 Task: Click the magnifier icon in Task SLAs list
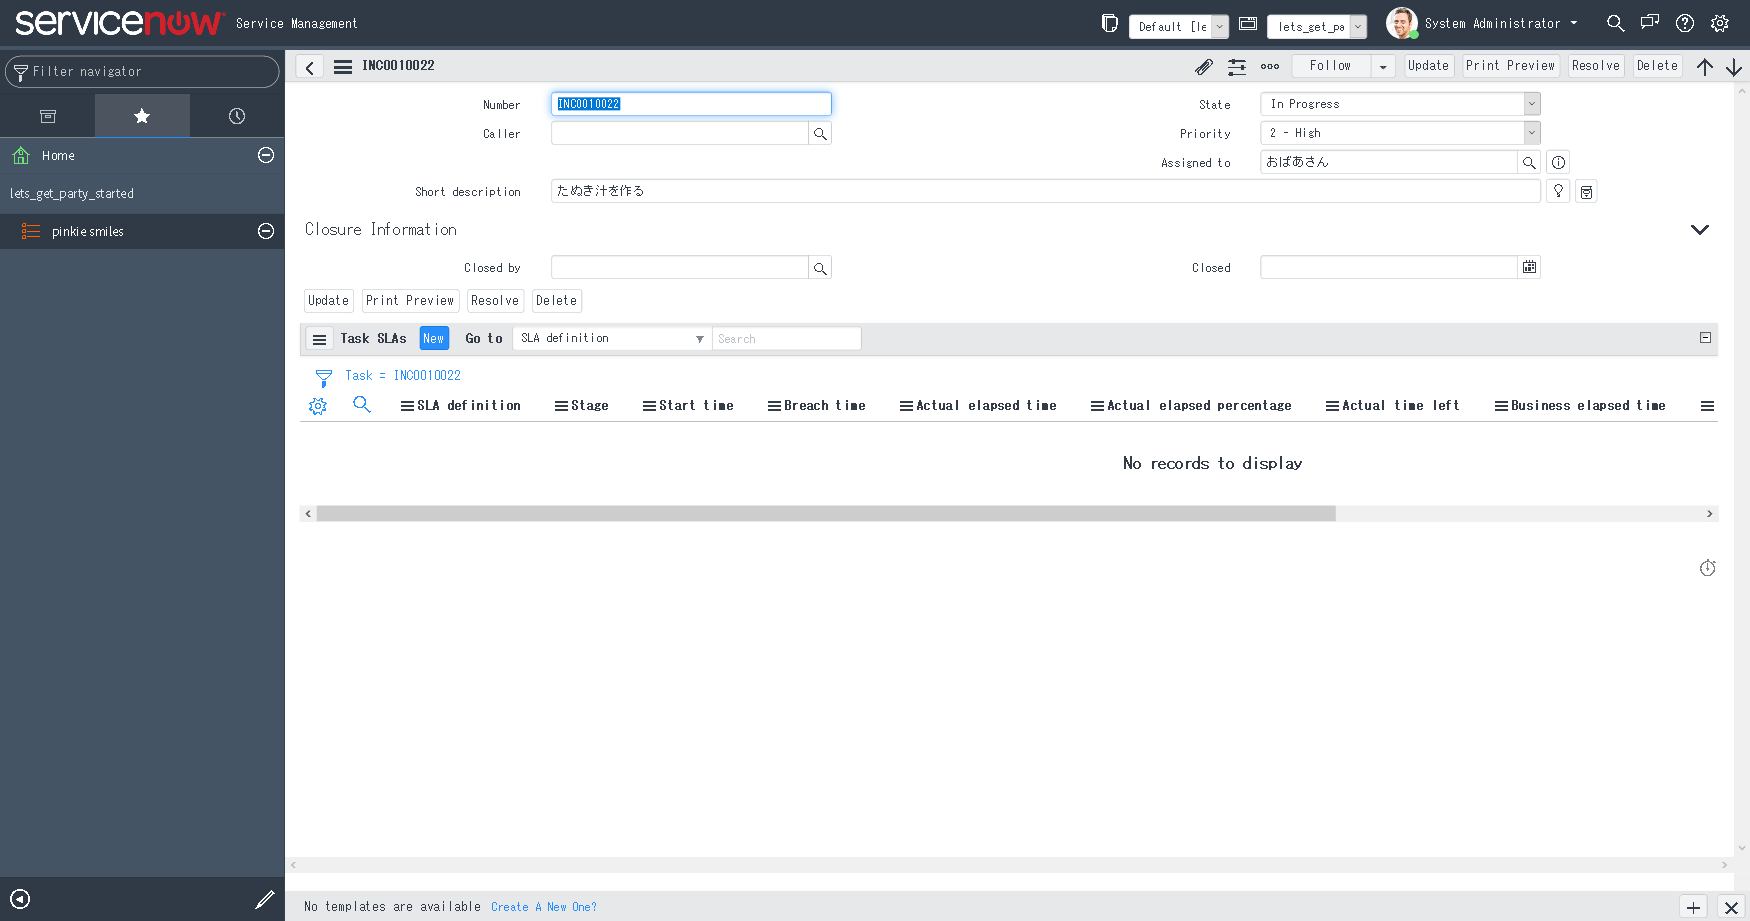click(362, 405)
